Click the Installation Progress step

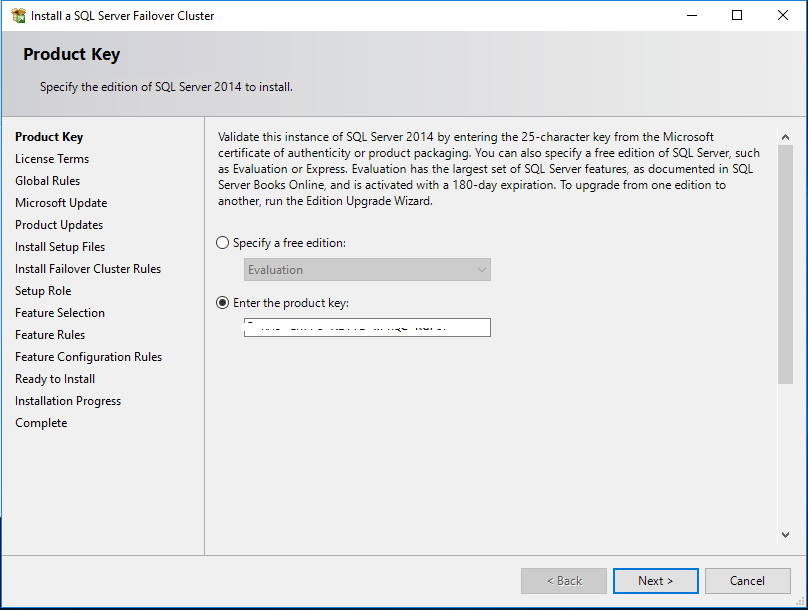coord(68,401)
